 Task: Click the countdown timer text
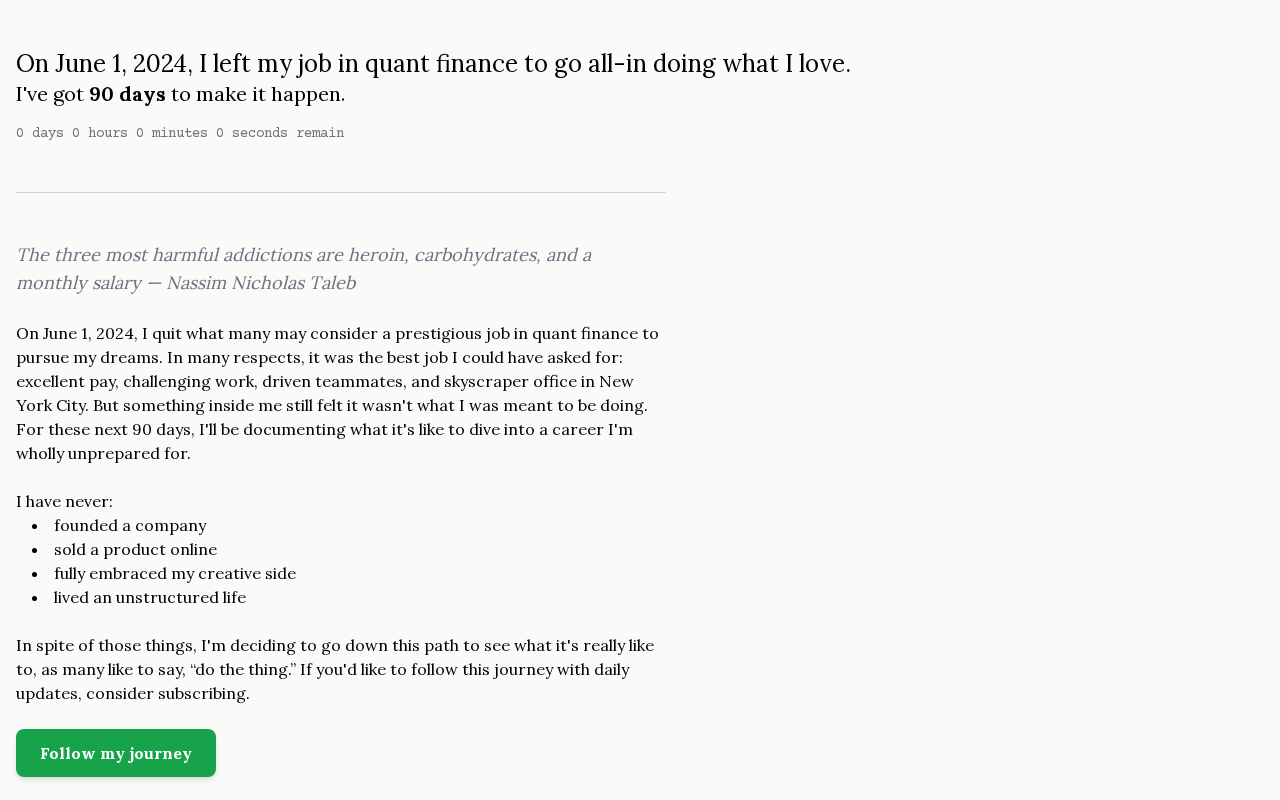click(x=180, y=133)
